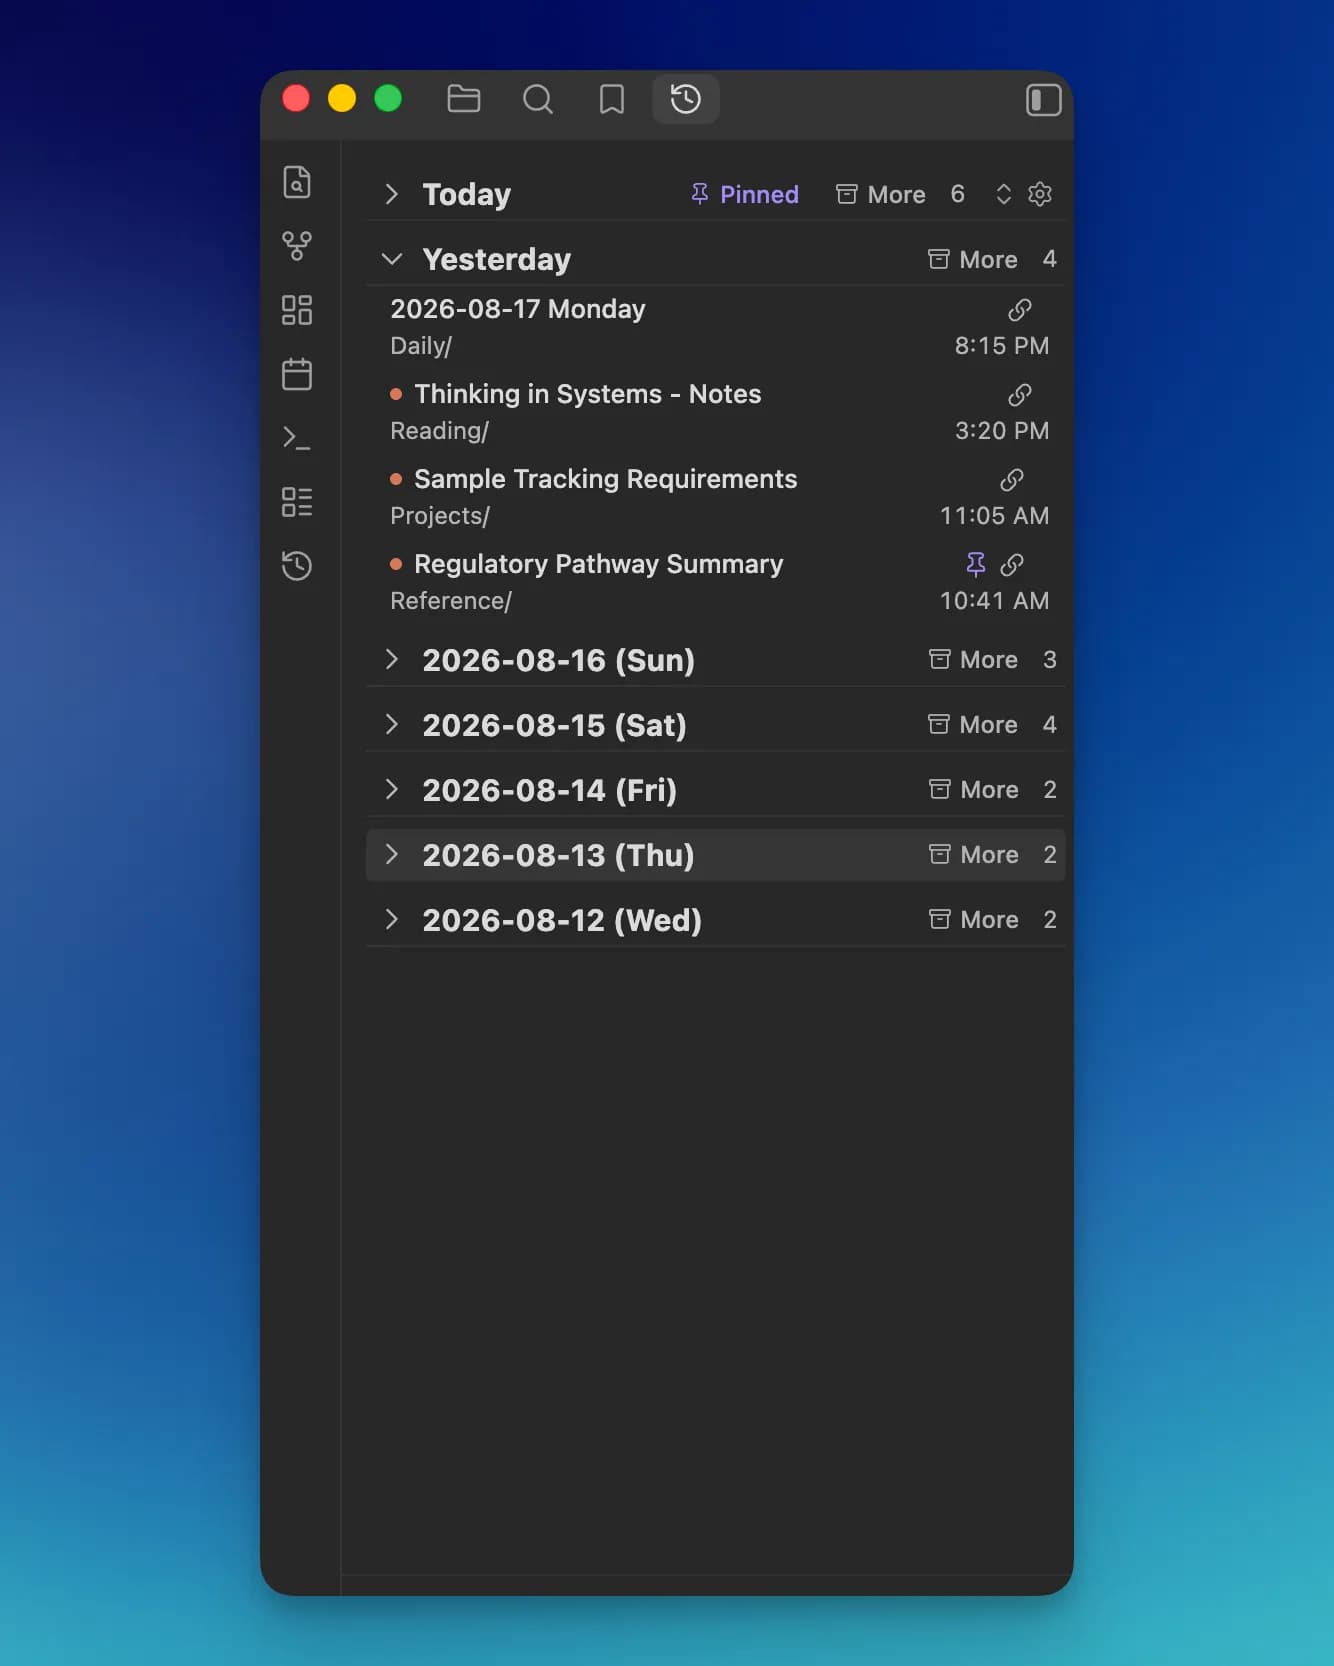Open today's daily note calendar icon
Viewport: 1334px width, 1666px height.
297,374
